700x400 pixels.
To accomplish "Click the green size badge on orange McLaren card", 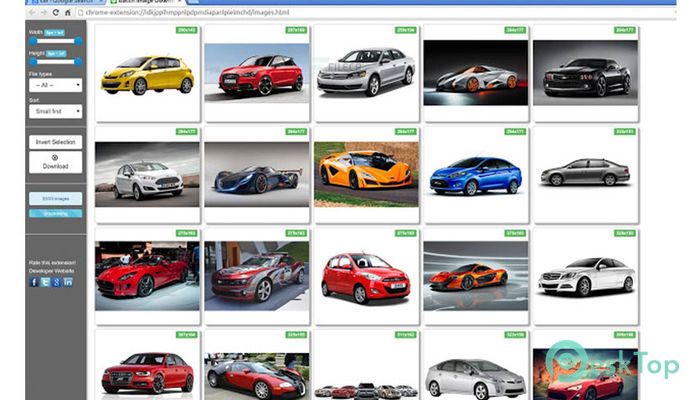I will pos(515,233).
